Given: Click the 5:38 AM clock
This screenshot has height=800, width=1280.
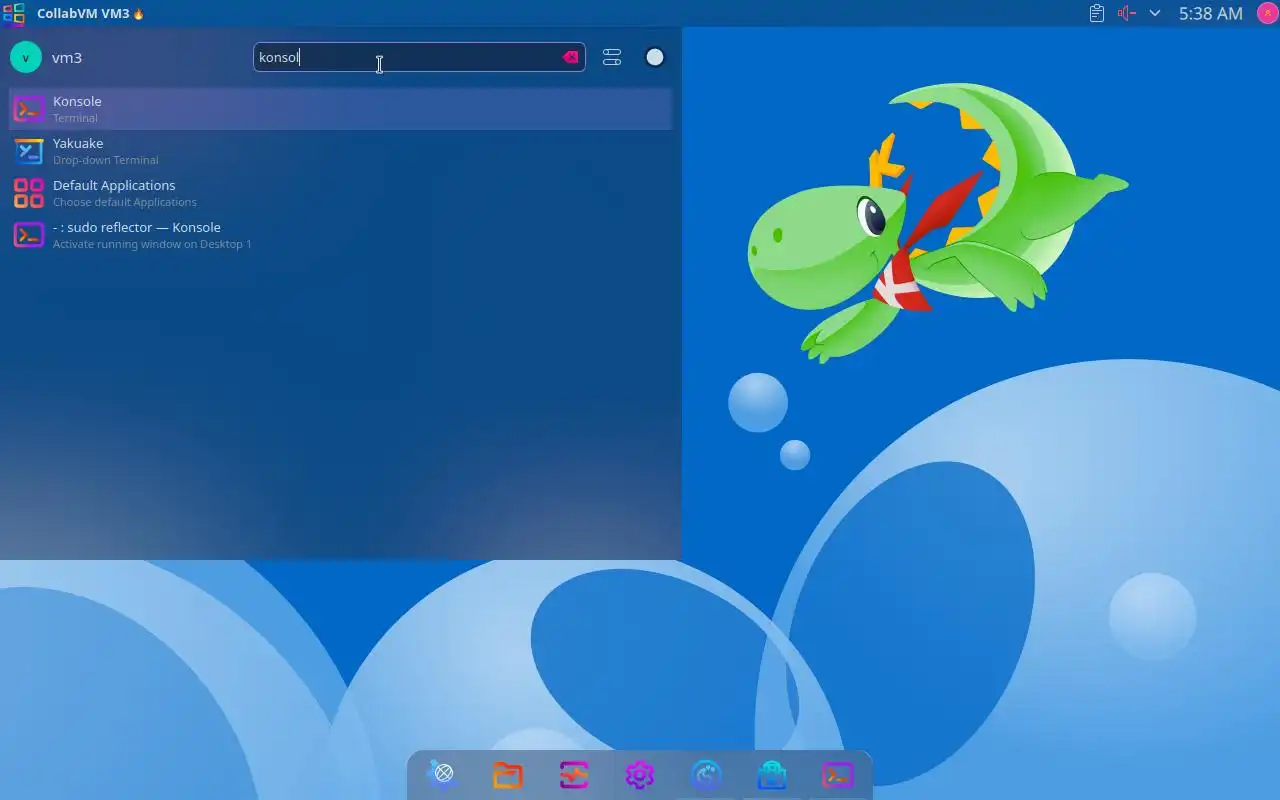Looking at the screenshot, I should [x=1210, y=14].
